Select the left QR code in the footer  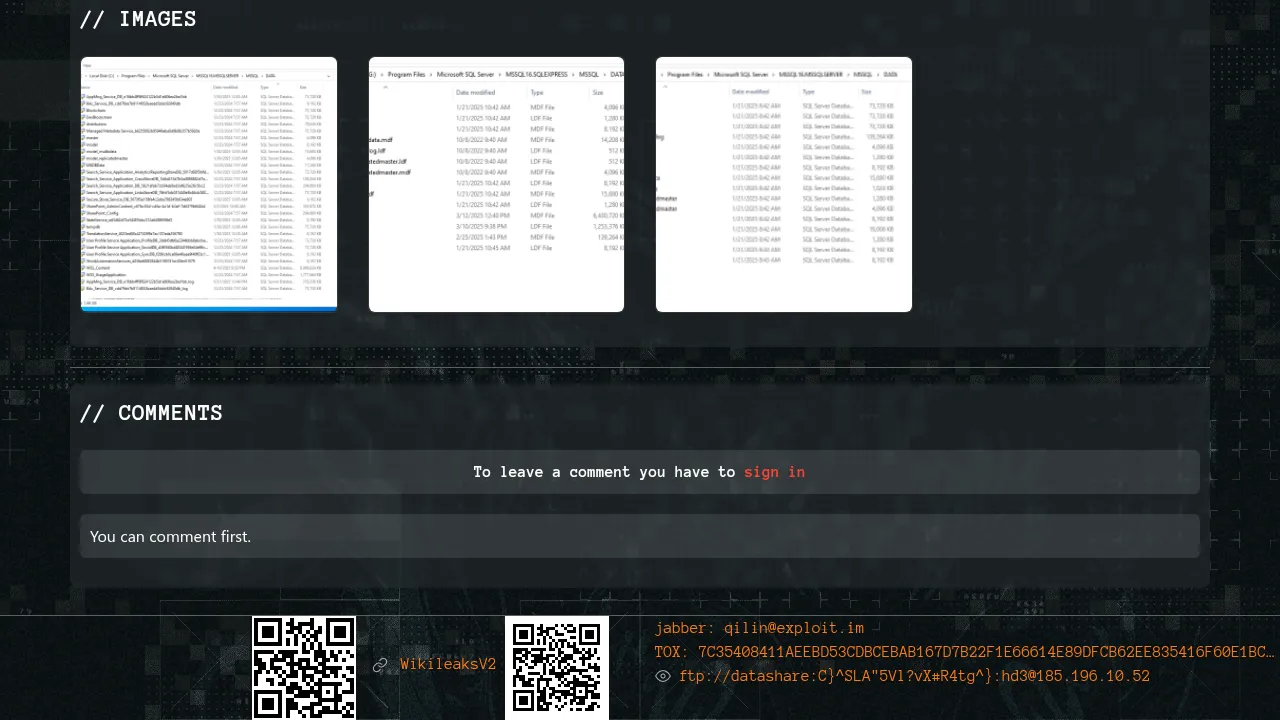point(304,668)
